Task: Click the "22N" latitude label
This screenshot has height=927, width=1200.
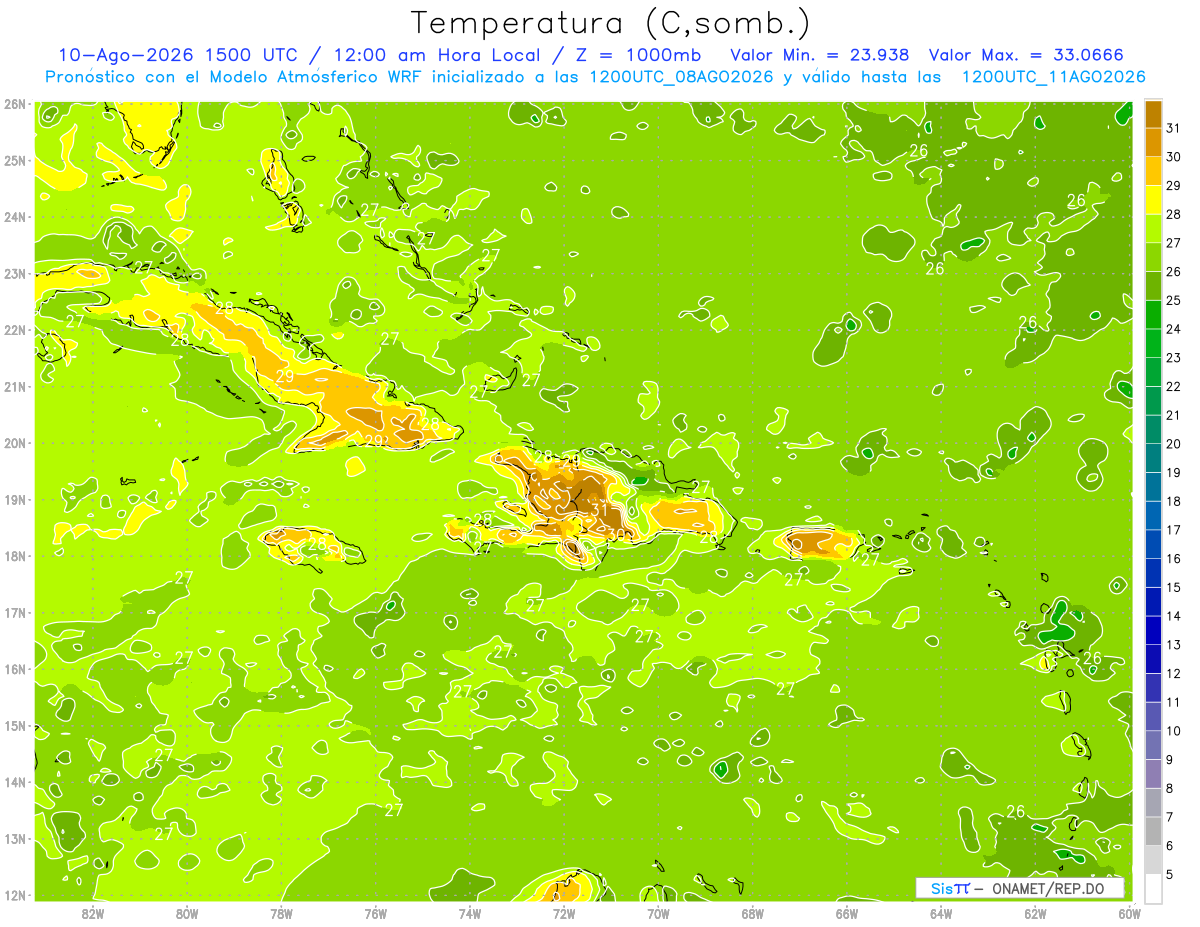Action: [x=15, y=330]
